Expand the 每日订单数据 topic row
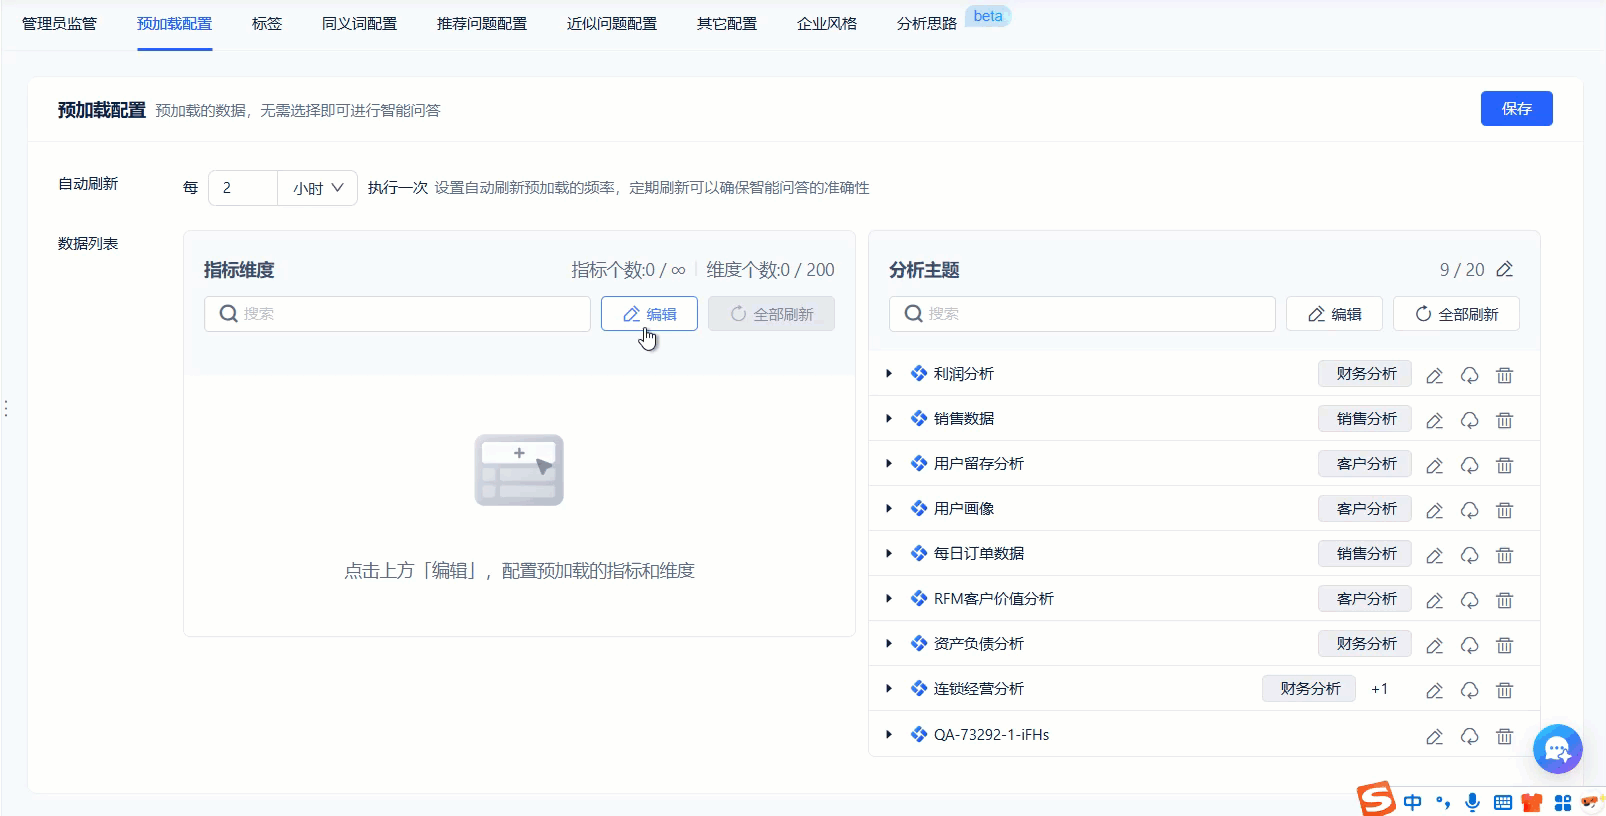 point(889,553)
